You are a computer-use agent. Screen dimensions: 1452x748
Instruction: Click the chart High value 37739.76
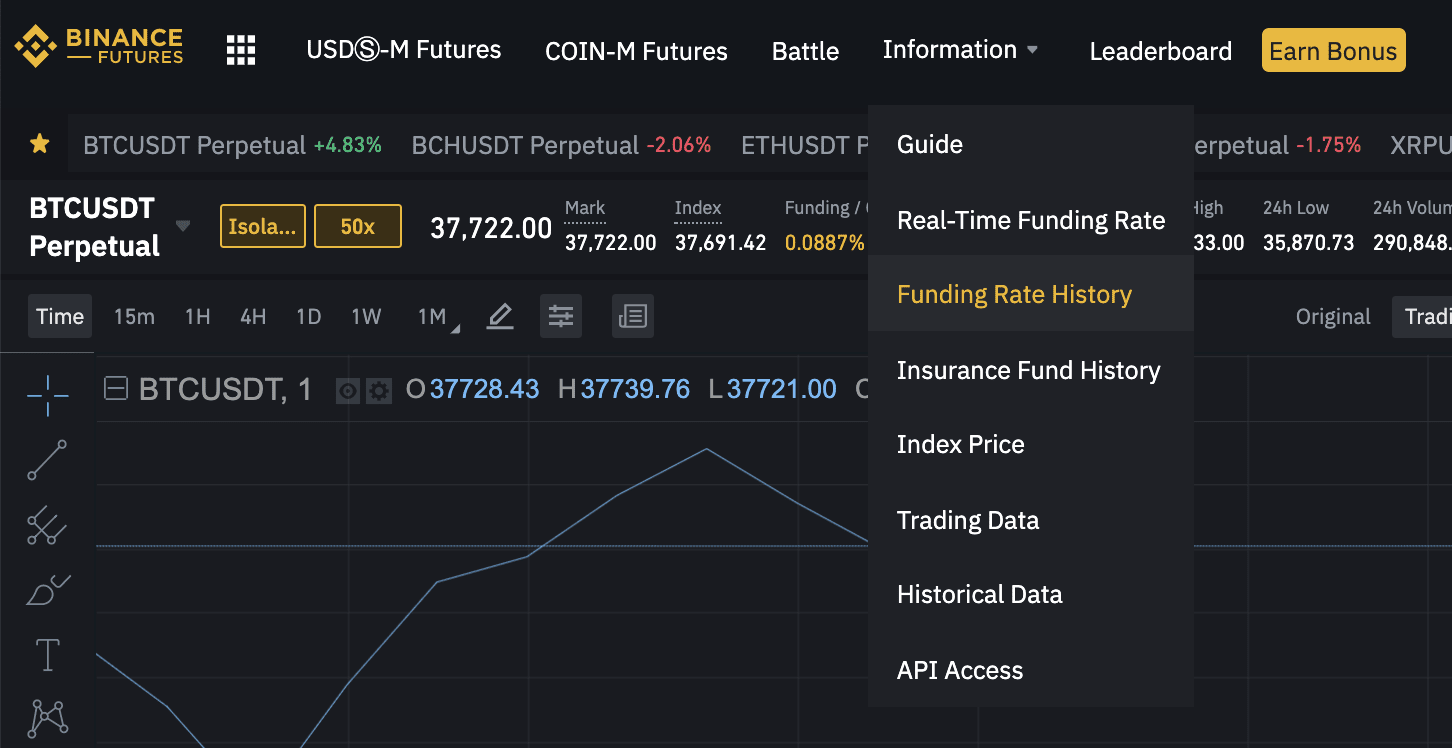pos(635,389)
